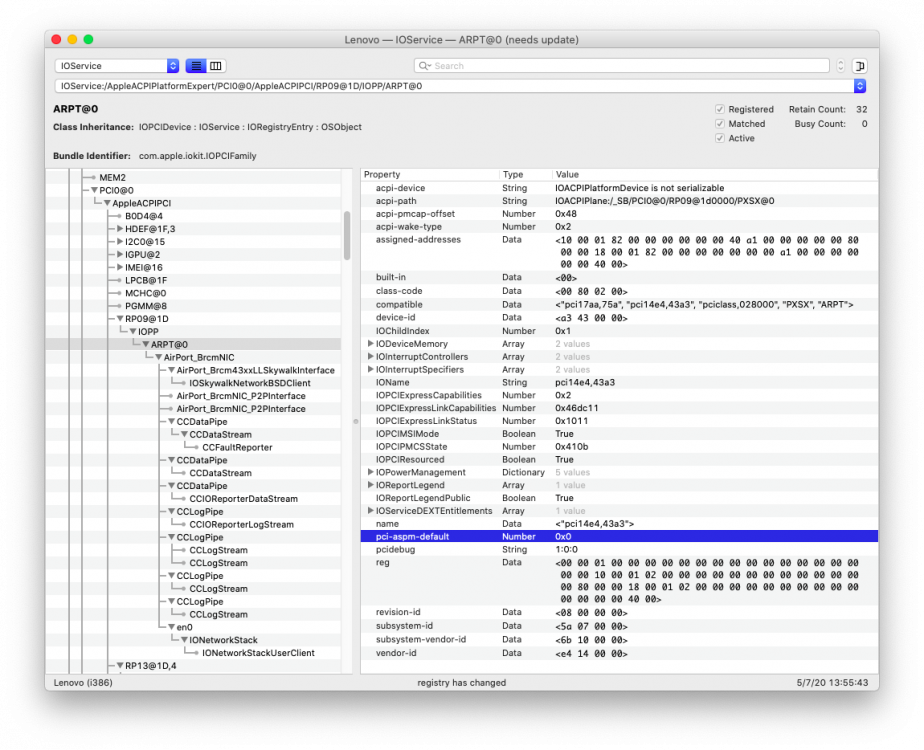Collapse the AppleACPIPCI node

pos(107,203)
